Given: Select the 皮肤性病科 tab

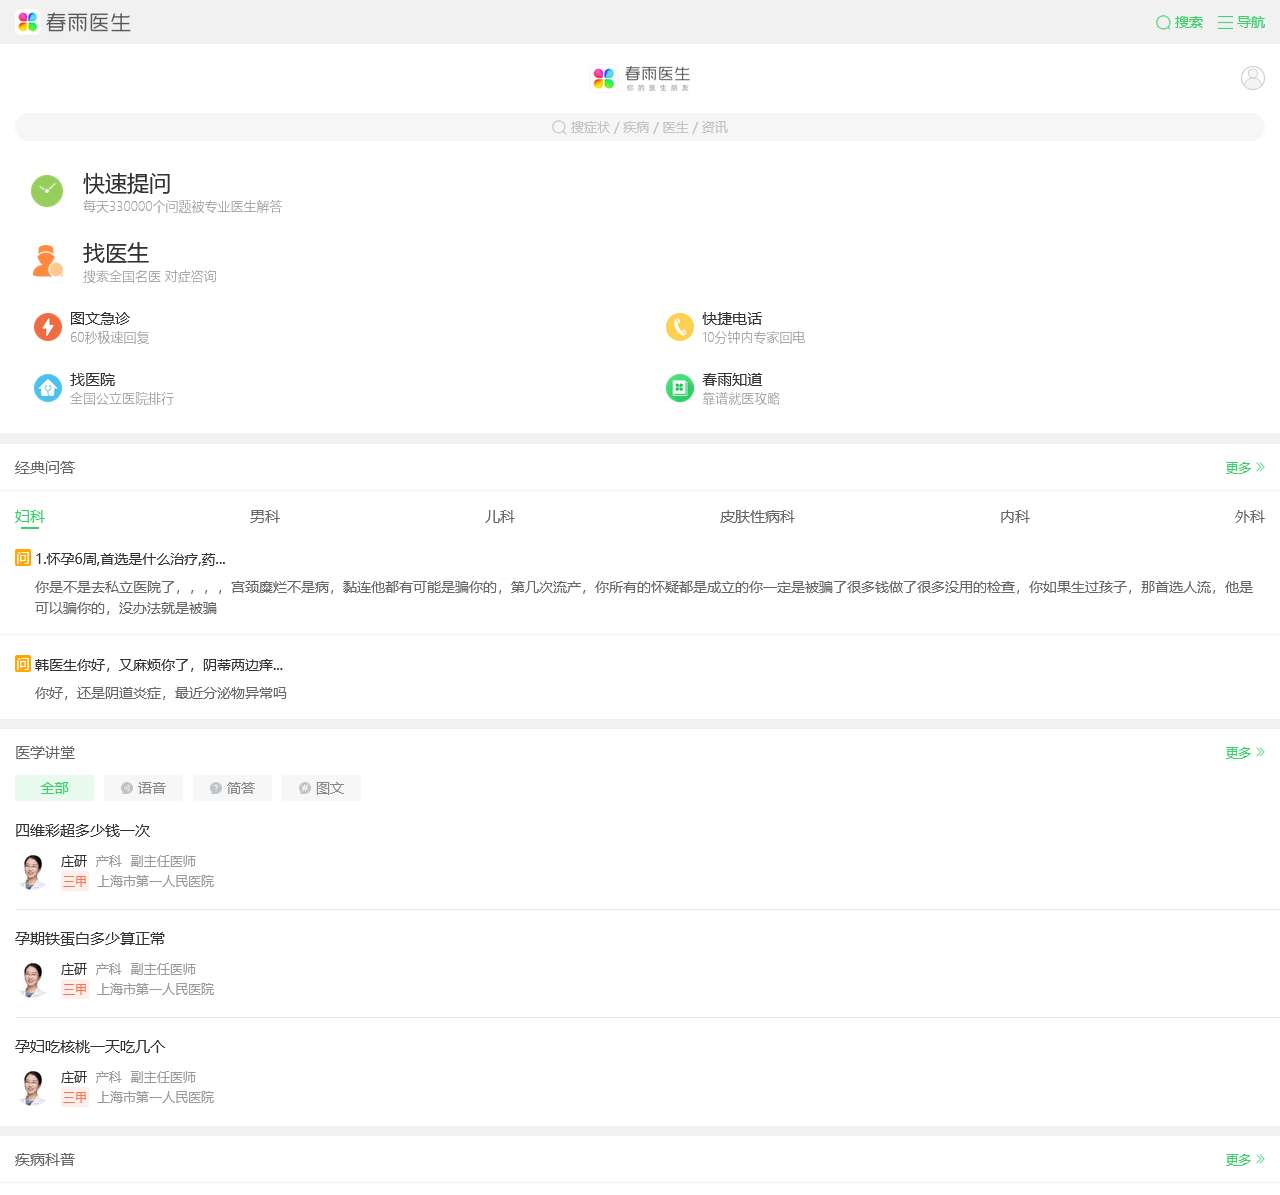Looking at the screenshot, I should 757,517.
